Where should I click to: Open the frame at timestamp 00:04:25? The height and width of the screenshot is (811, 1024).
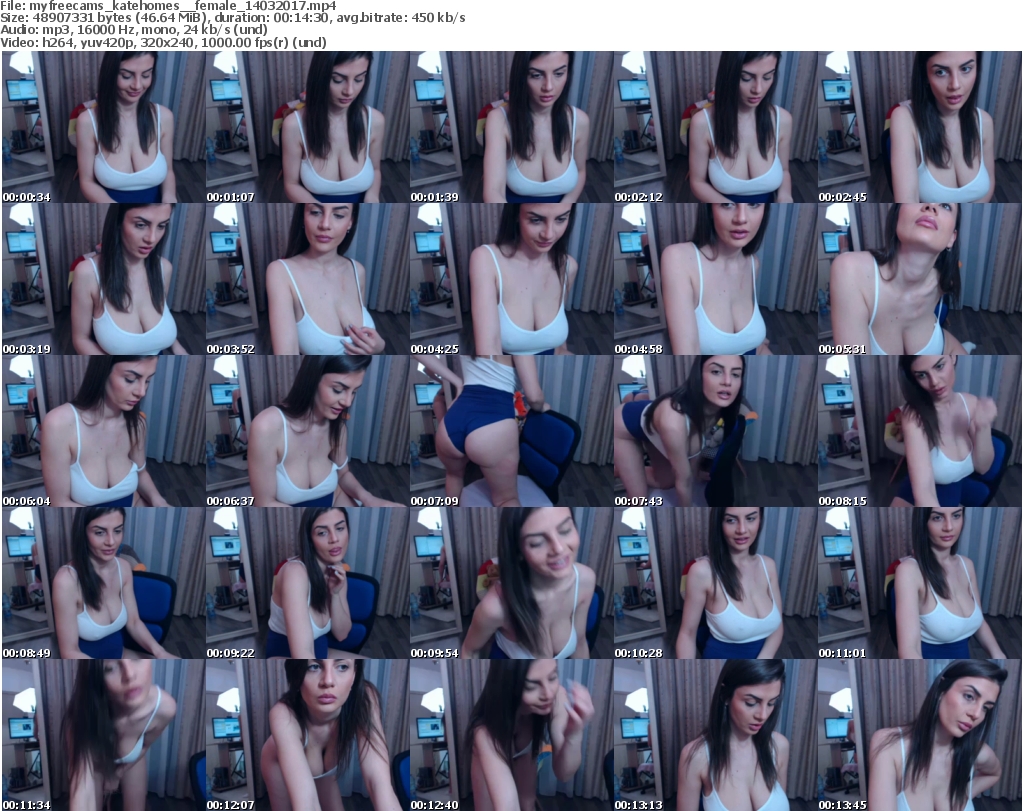tap(511, 279)
